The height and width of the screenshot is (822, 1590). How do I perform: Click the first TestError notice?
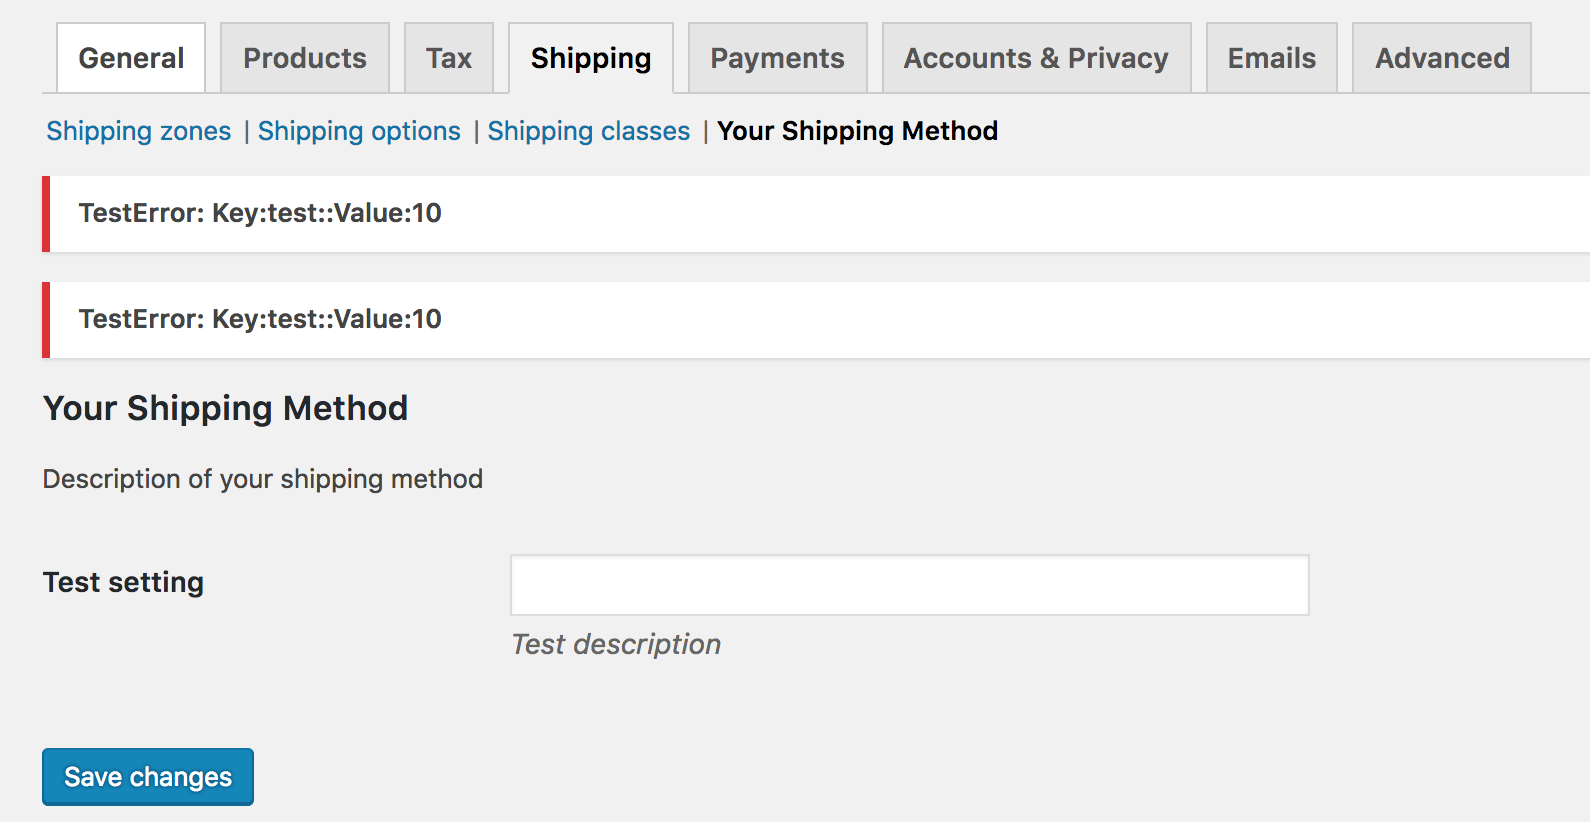click(260, 213)
